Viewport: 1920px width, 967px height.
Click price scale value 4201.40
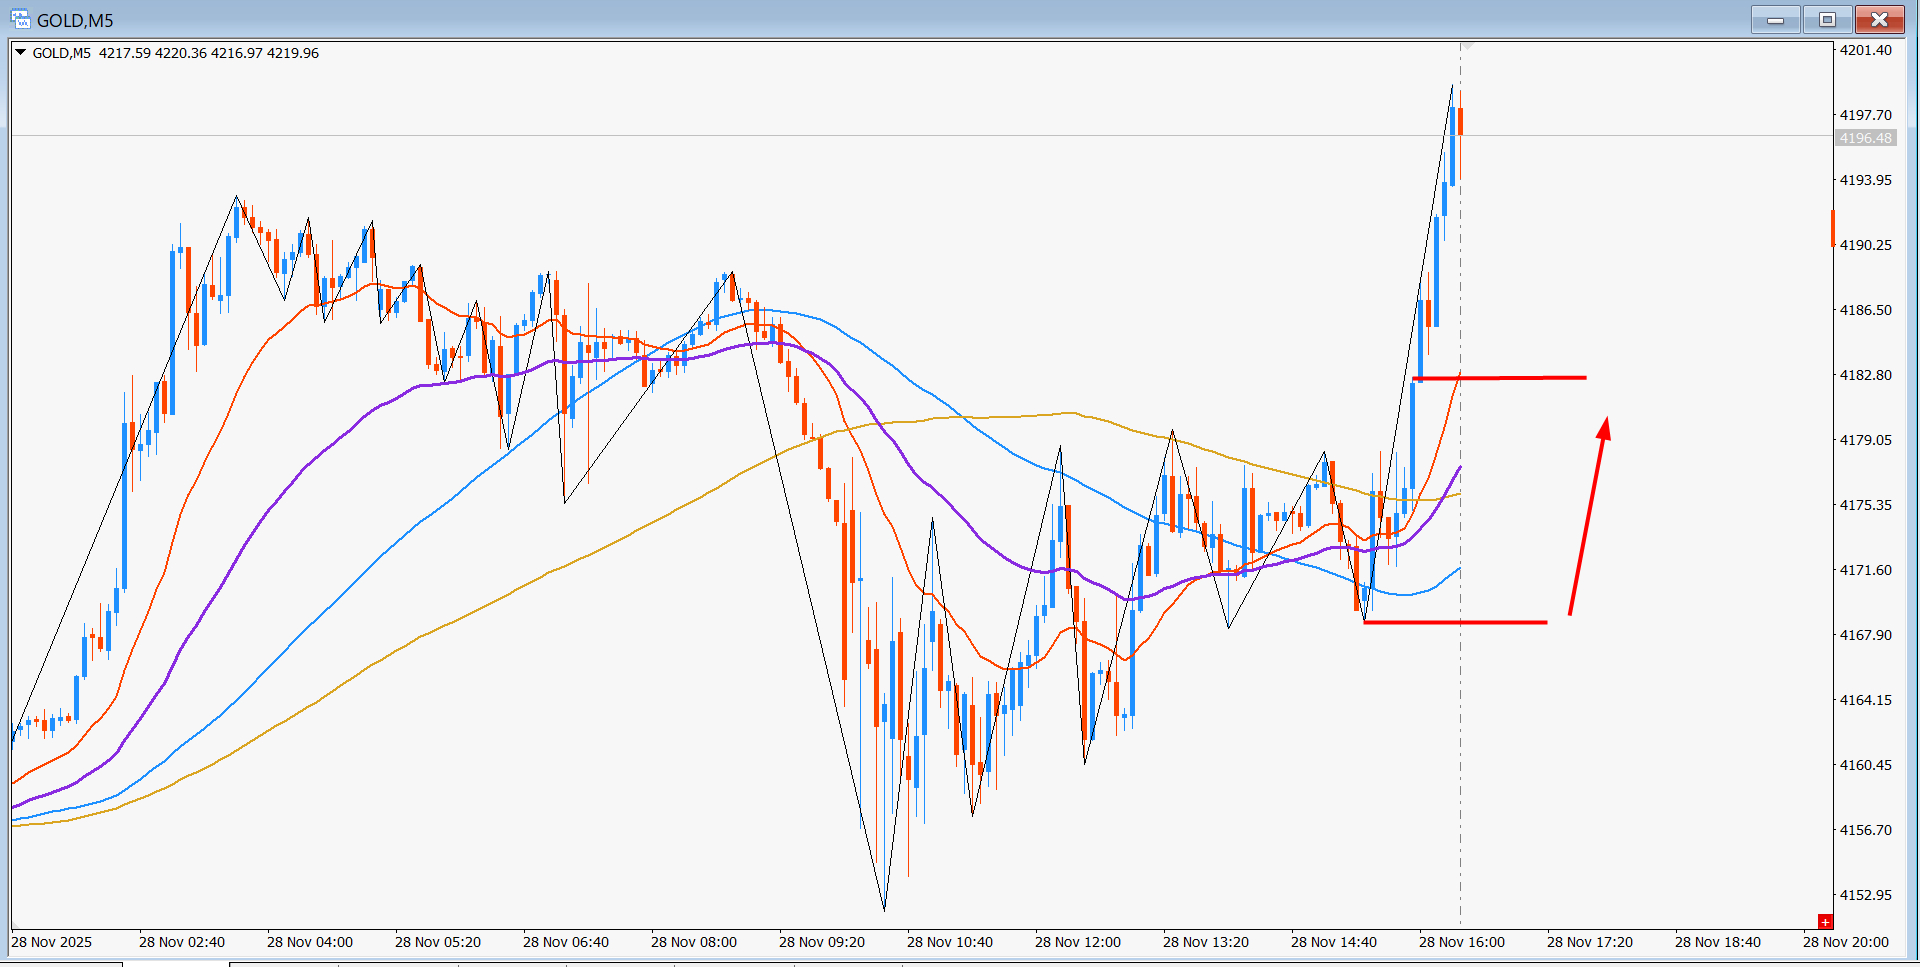pos(1866,50)
